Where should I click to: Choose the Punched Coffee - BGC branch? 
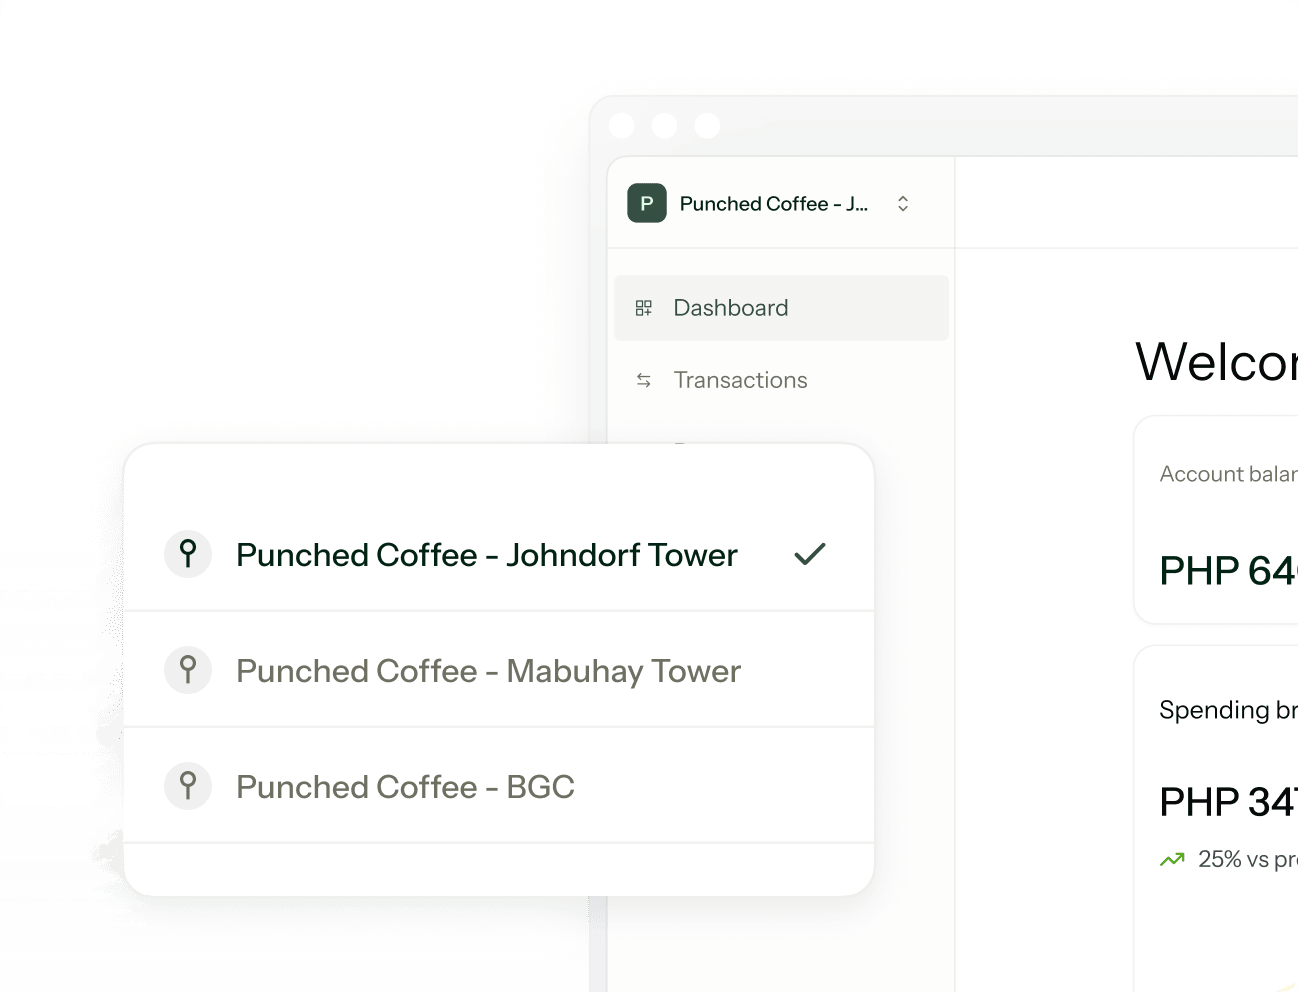(x=405, y=787)
